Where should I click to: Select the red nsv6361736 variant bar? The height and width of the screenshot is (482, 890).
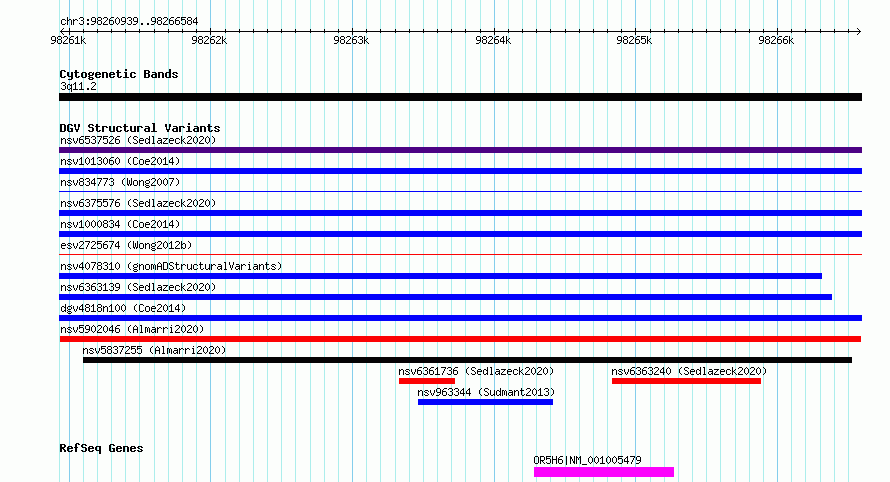tap(427, 381)
